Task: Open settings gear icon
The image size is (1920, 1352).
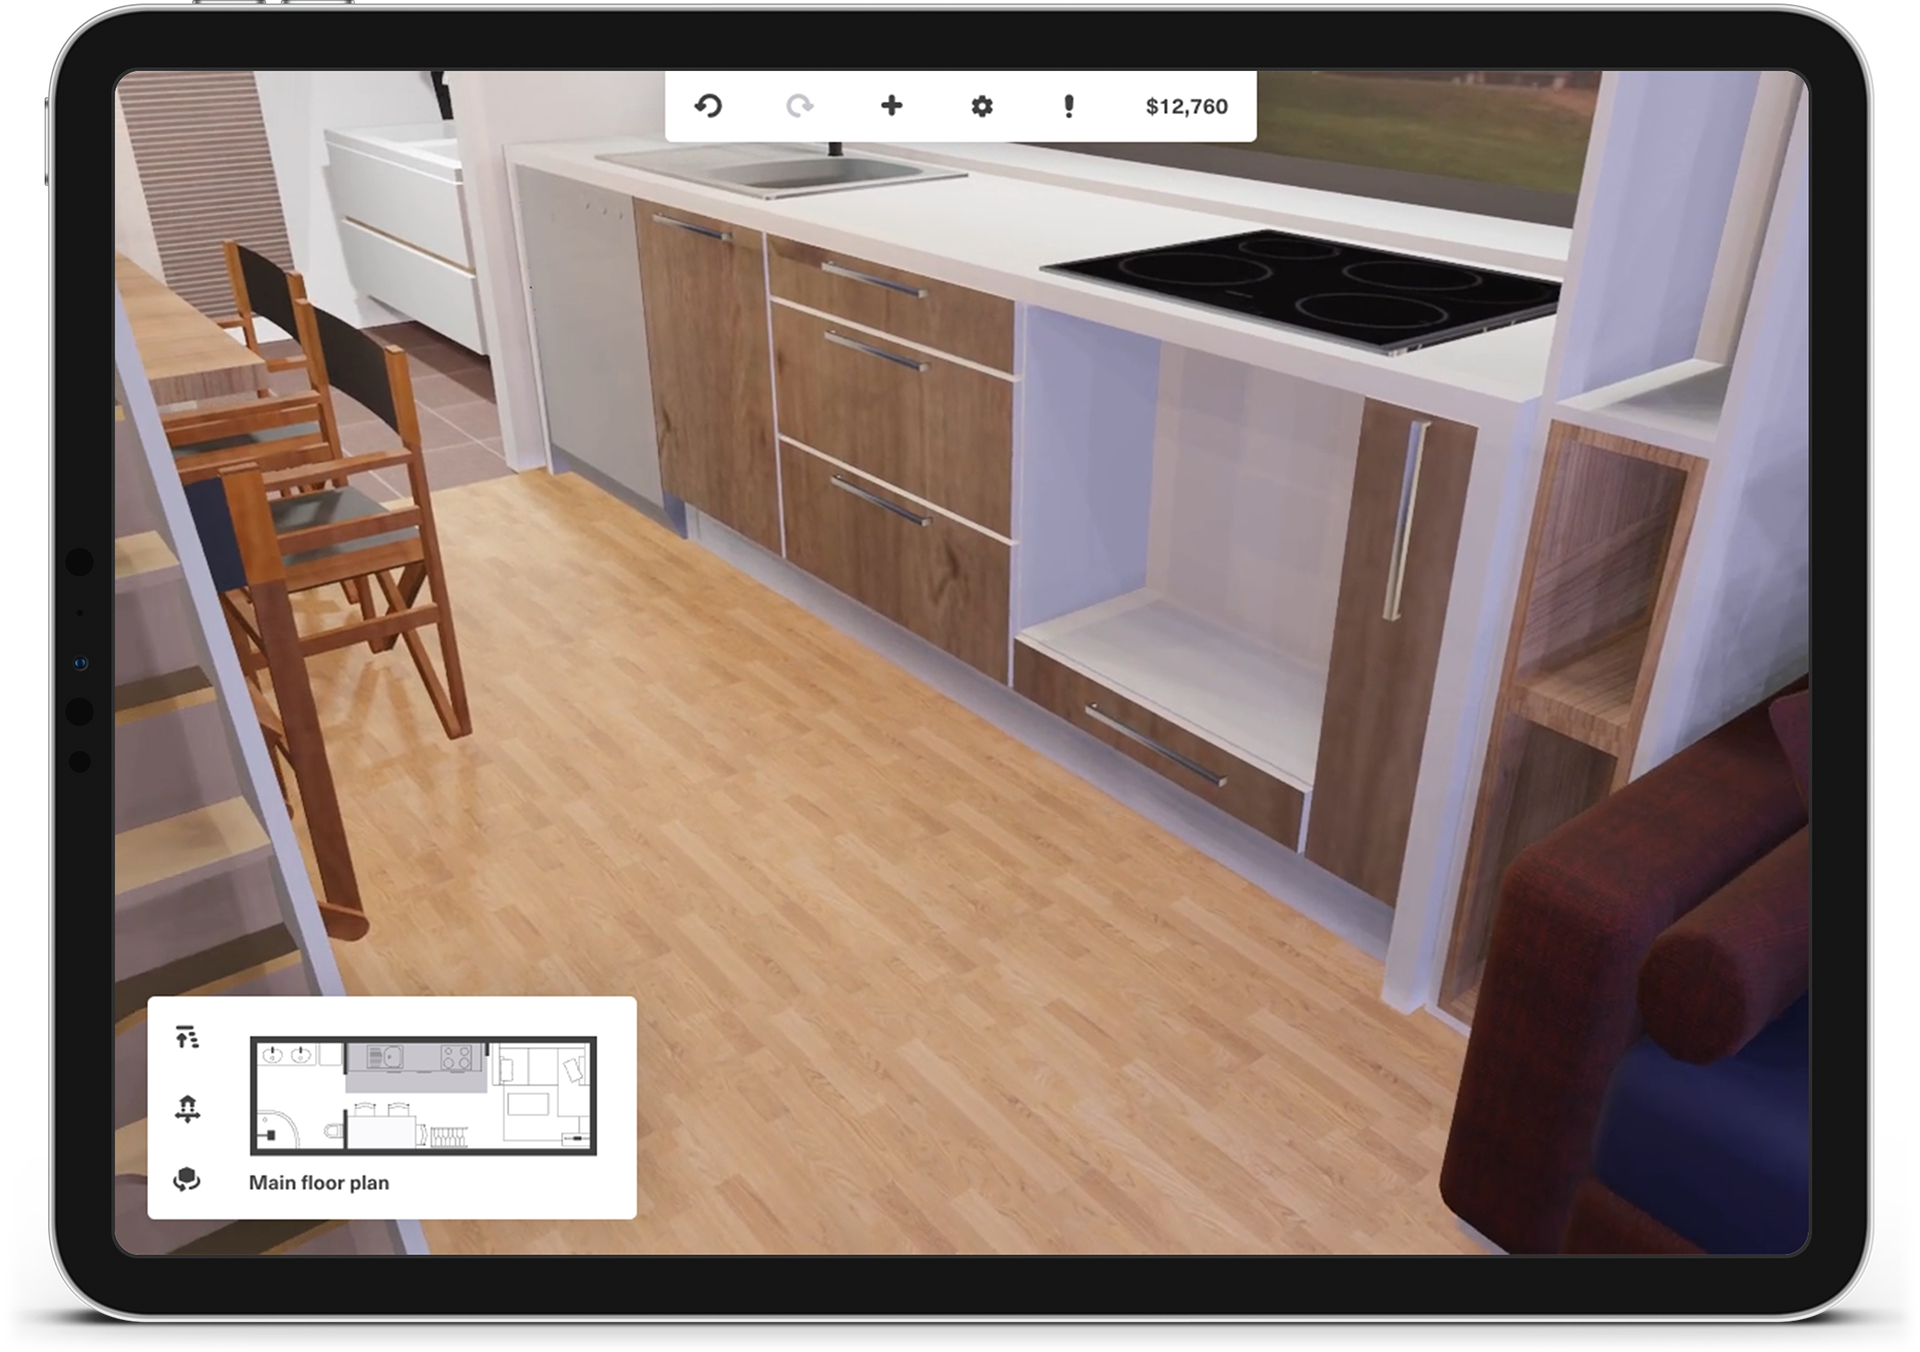Action: [982, 106]
